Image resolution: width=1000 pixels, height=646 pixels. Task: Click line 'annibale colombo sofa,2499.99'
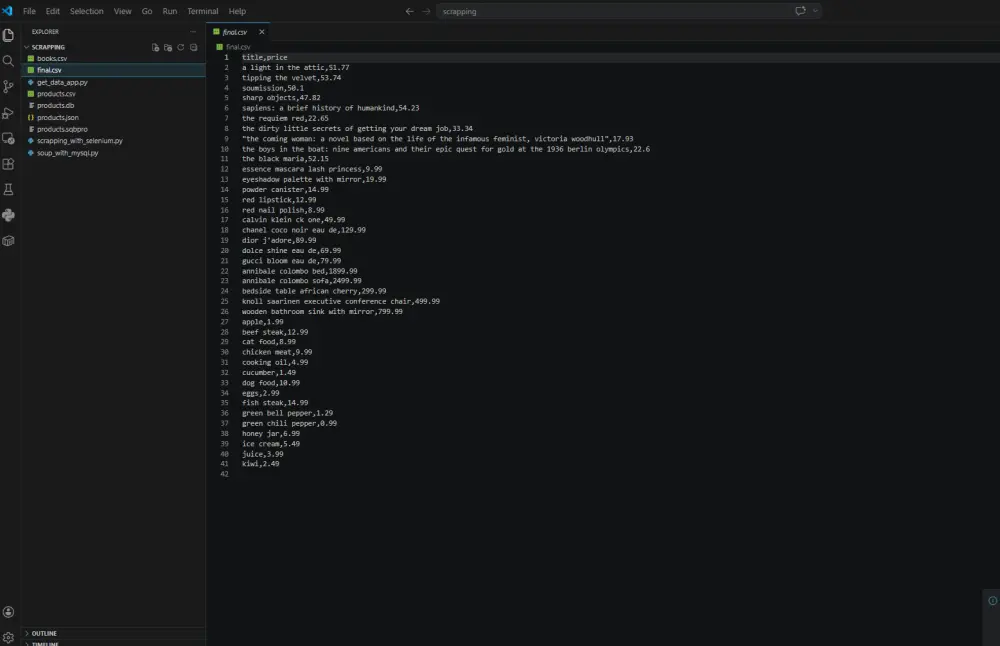pos(302,281)
